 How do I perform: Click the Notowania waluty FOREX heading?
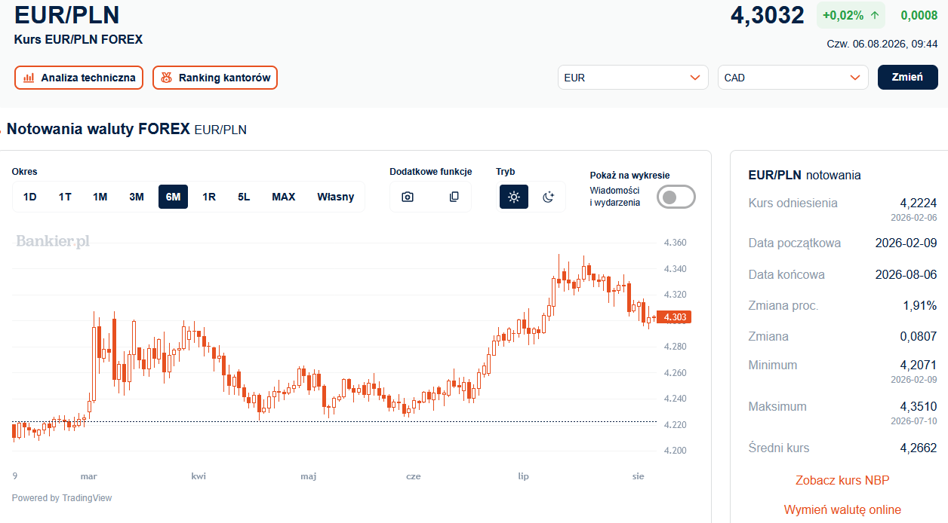[x=99, y=129]
